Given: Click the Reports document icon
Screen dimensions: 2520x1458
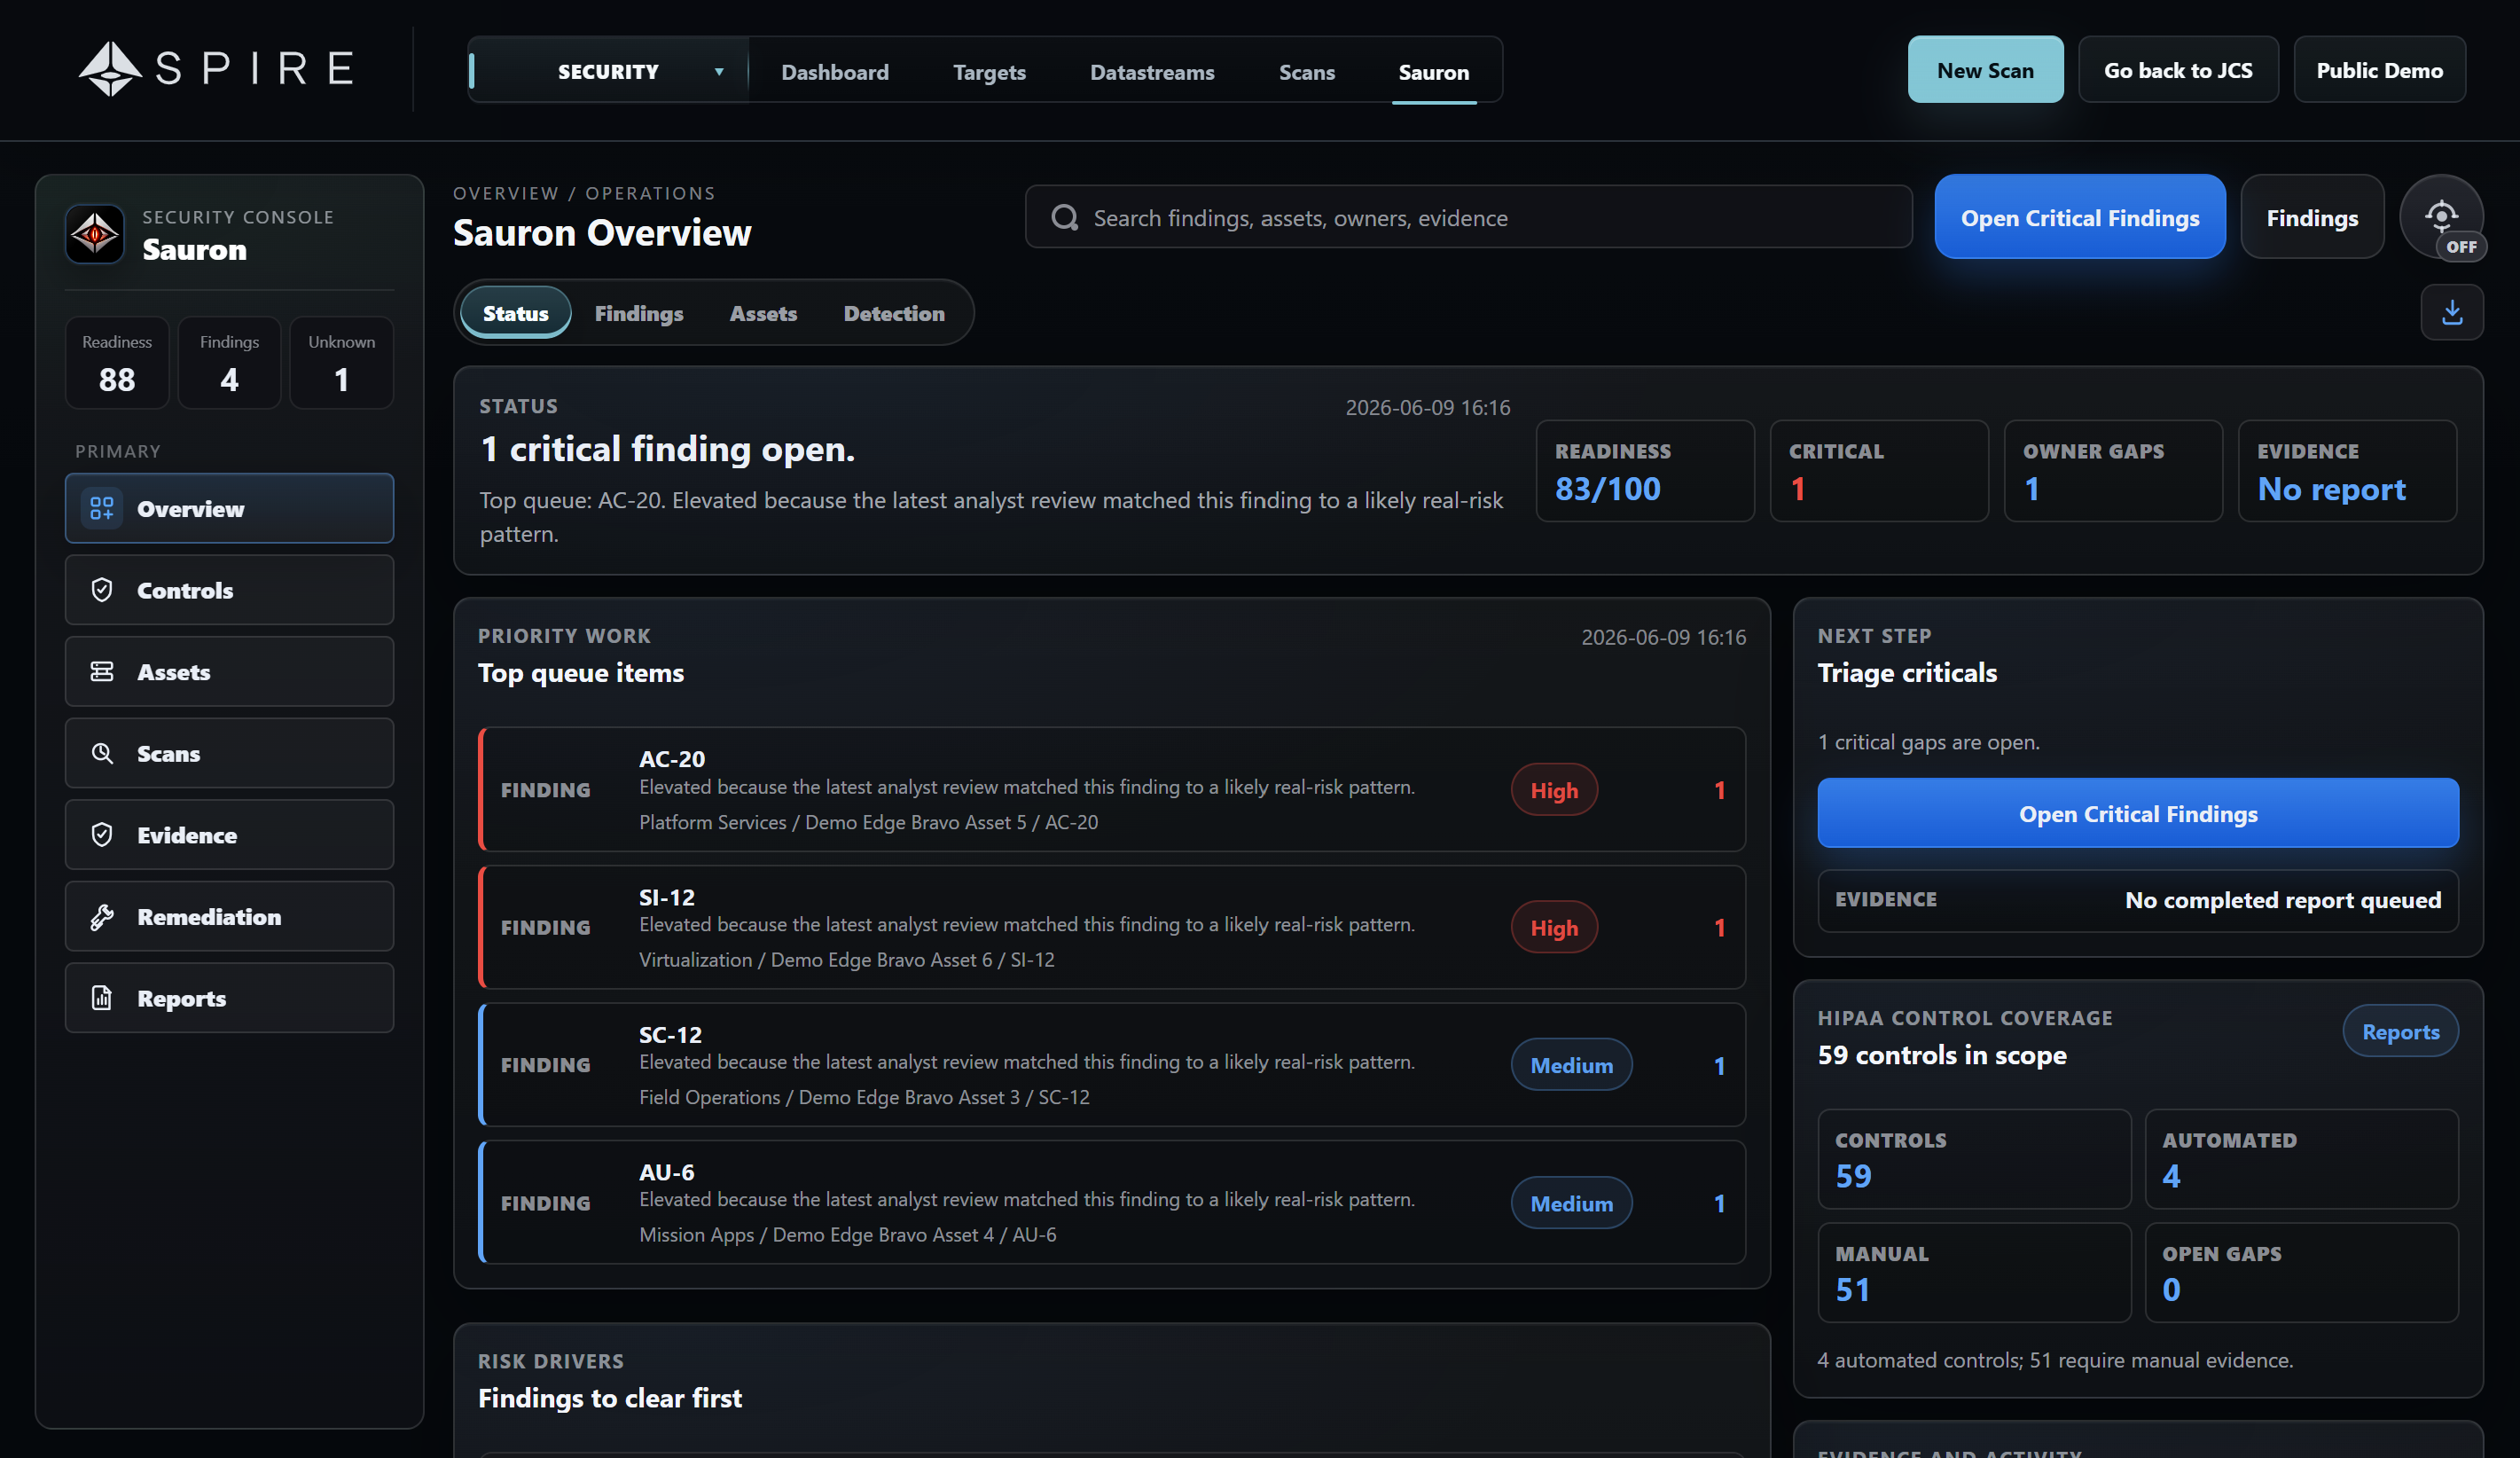Looking at the screenshot, I should pos(102,998).
